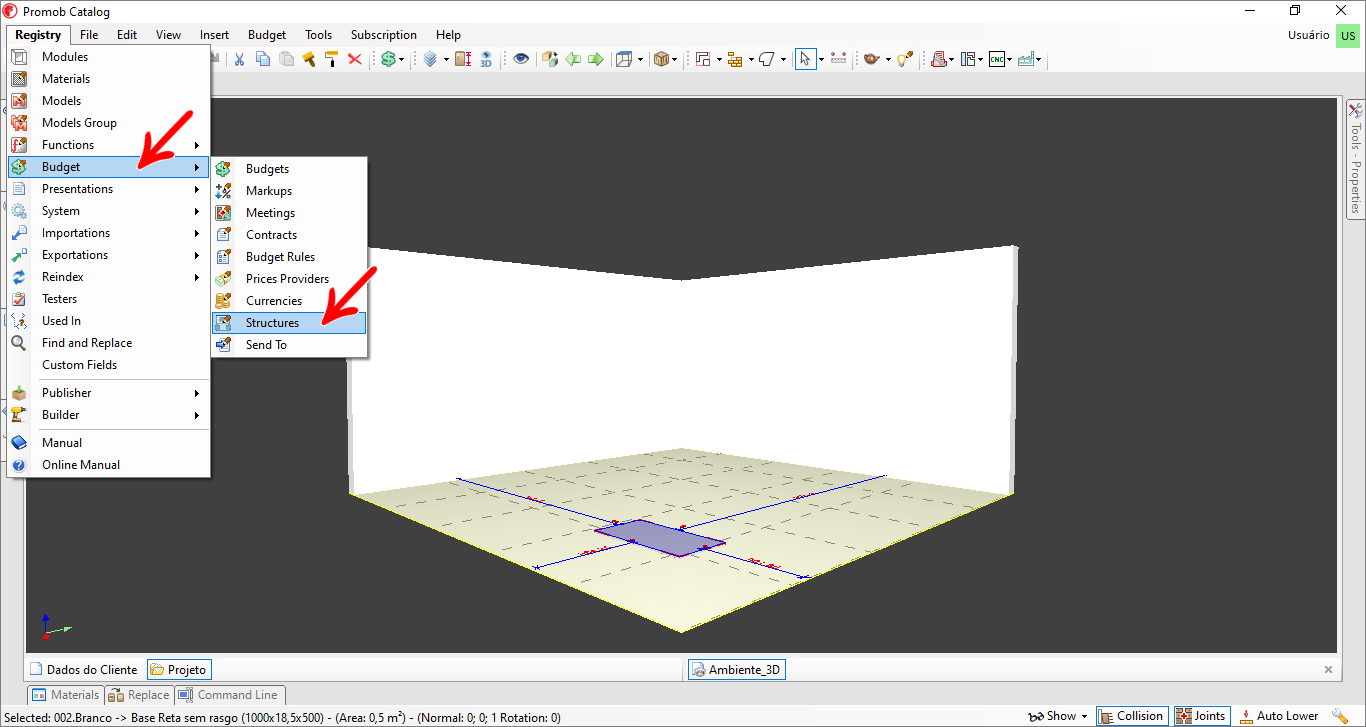Screen dimensions: 1366x727
Task: Click the paint roller icon
Action: (x=331, y=59)
